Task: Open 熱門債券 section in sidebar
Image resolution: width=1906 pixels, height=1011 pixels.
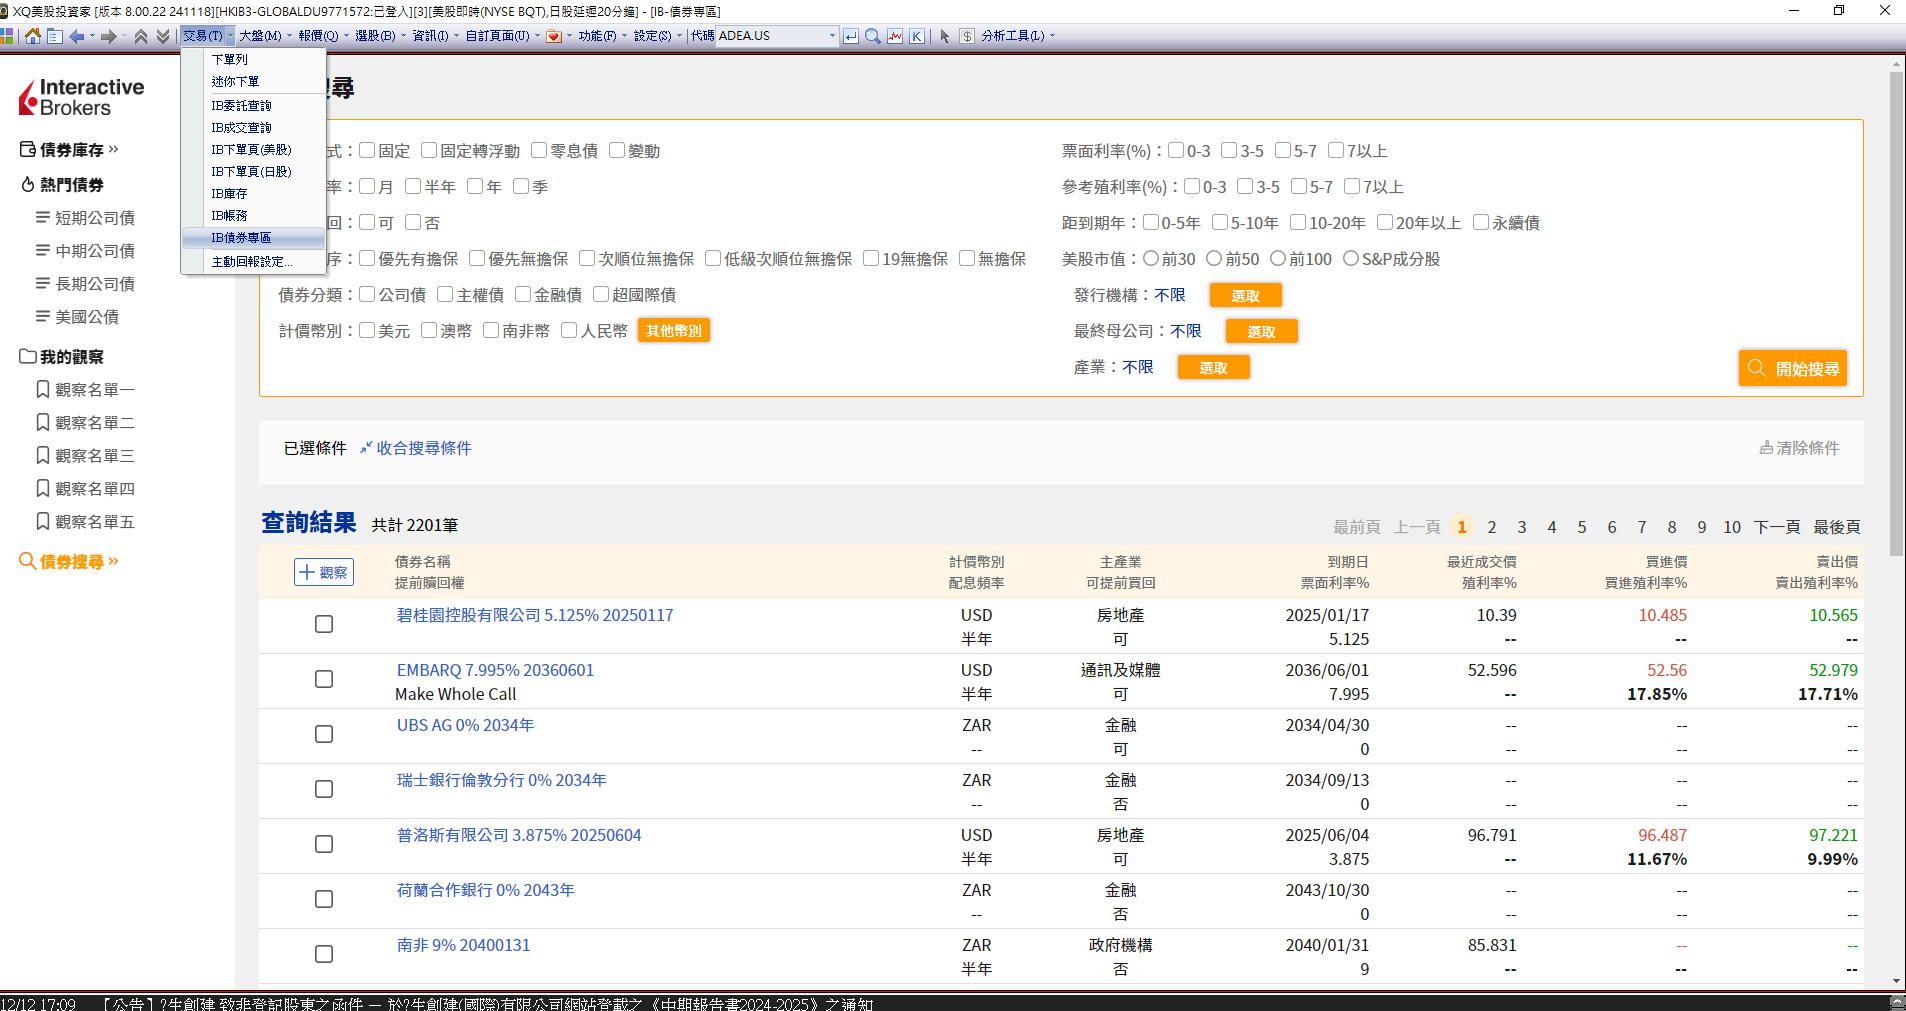Action: point(62,184)
